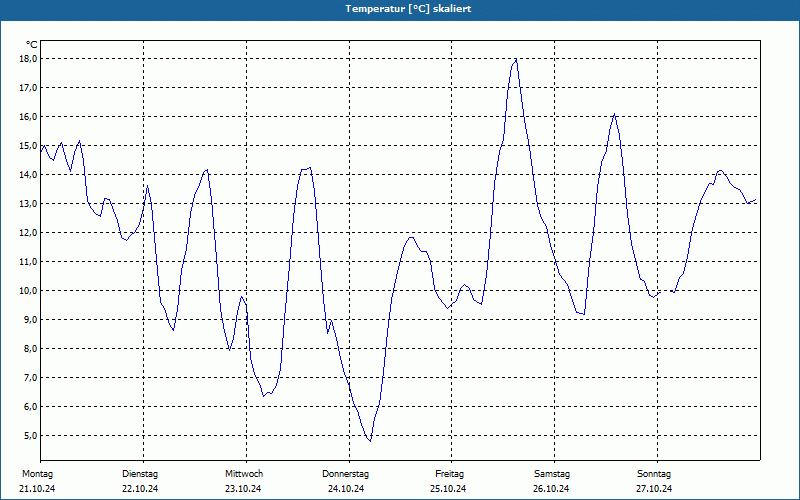Click the 23.10.24 date label
The width and height of the screenshot is (800, 500).
(243, 489)
